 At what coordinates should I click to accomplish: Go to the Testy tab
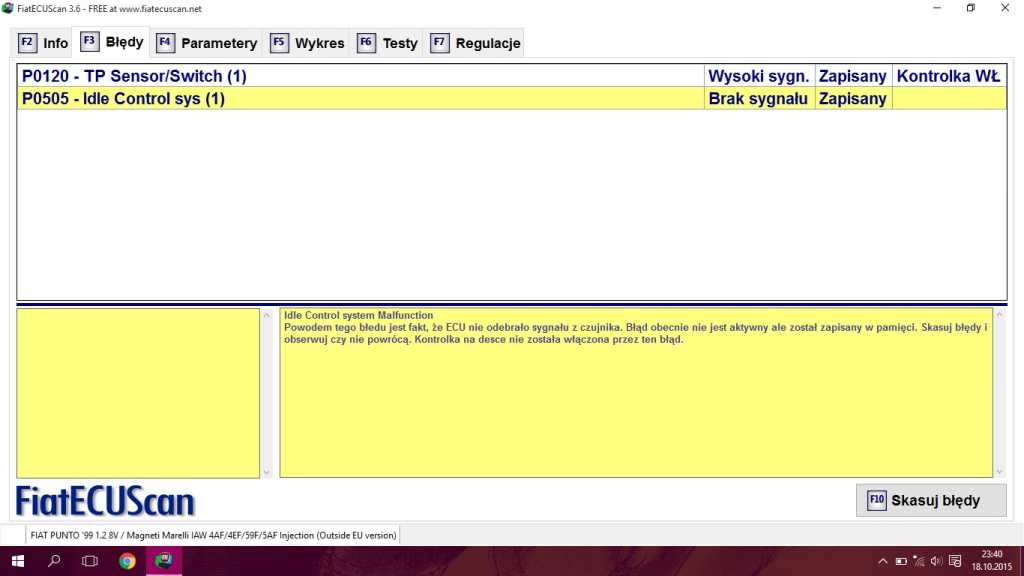[x=388, y=43]
